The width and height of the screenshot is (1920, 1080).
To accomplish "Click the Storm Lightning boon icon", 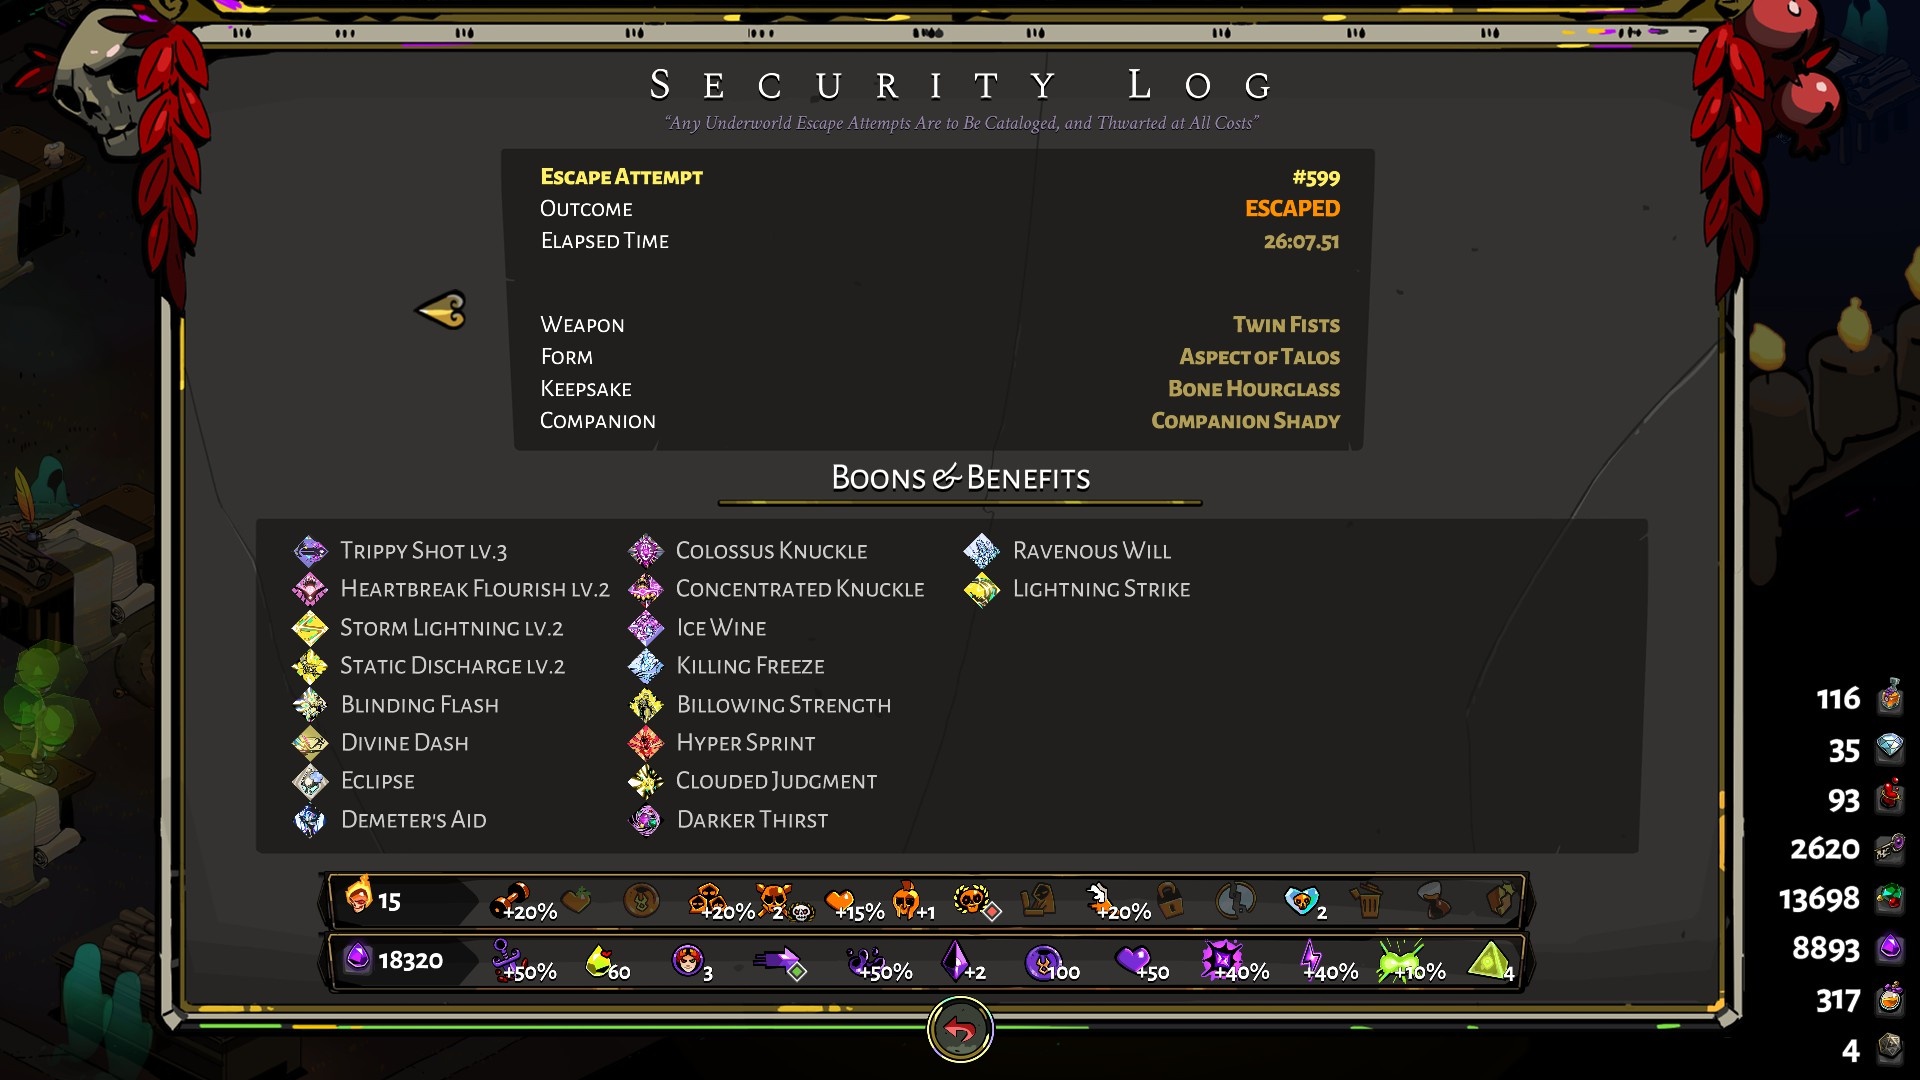I will [310, 628].
